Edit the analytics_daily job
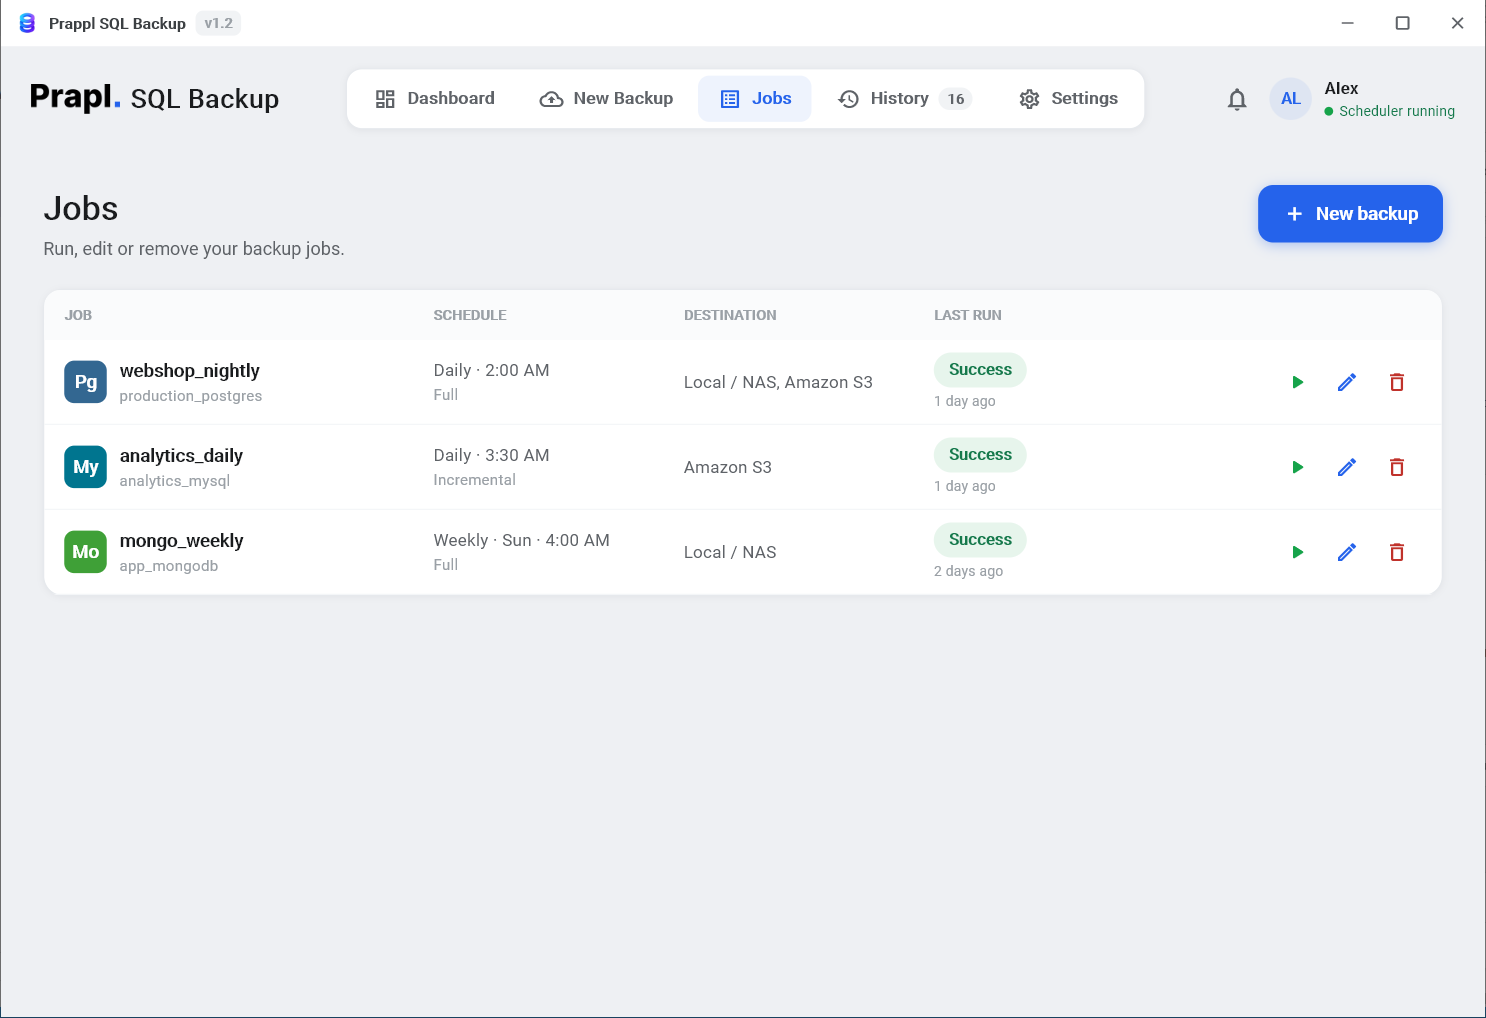 [x=1347, y=467]
